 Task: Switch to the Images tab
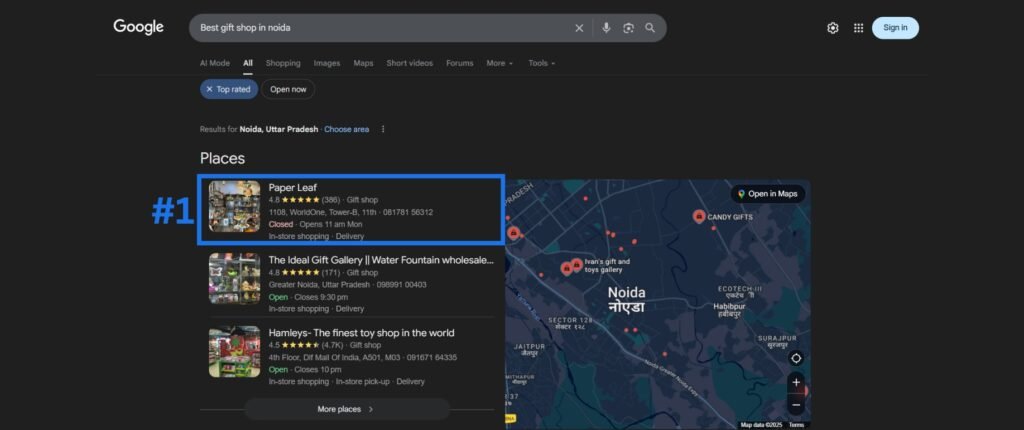click(327, 63)
